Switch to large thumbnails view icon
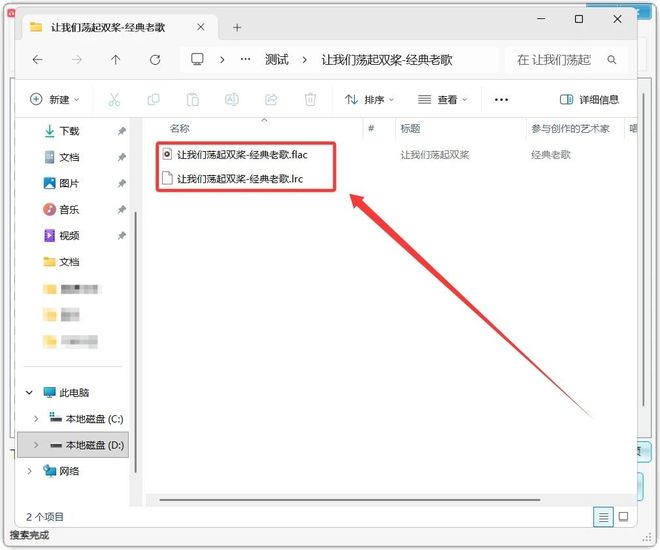Screen dimensions: 660x550 623,517
